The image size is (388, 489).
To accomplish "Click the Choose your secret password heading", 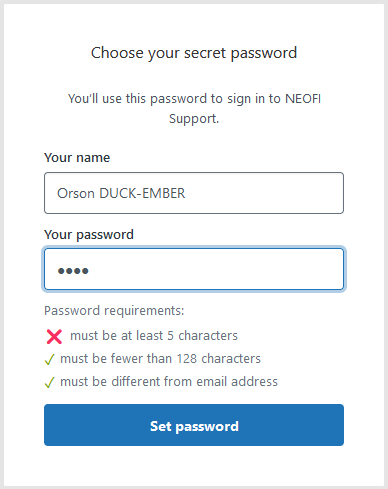I will tap(194, 53).
